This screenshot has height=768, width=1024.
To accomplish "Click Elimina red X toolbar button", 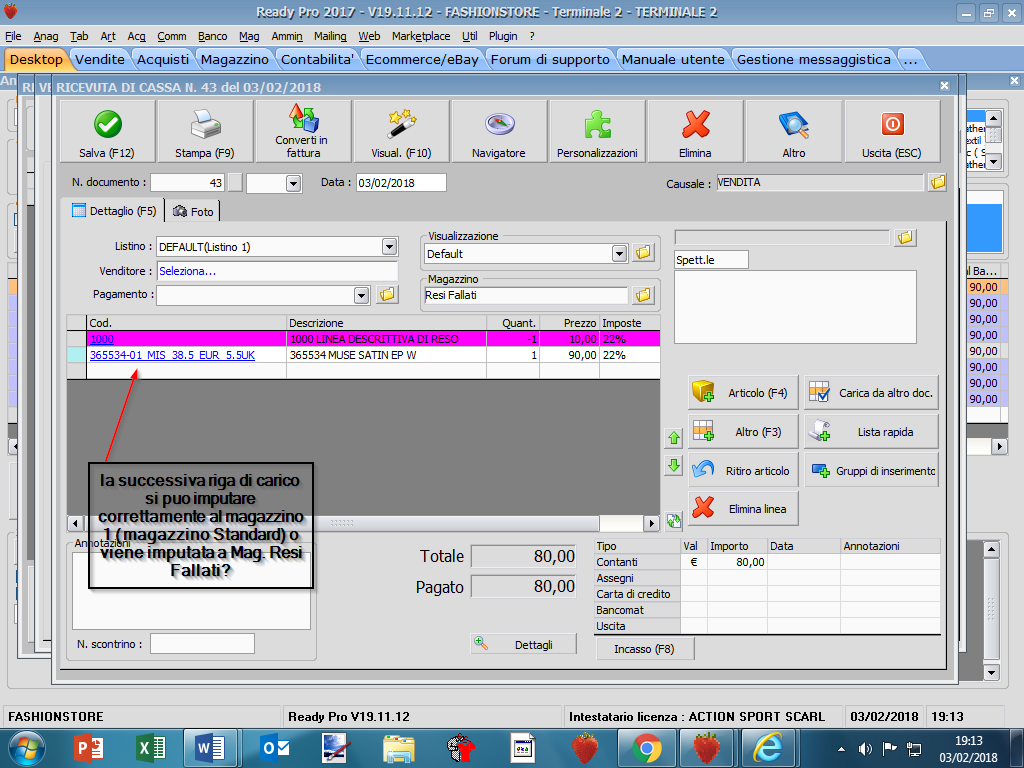I will (x=696, y=131).
